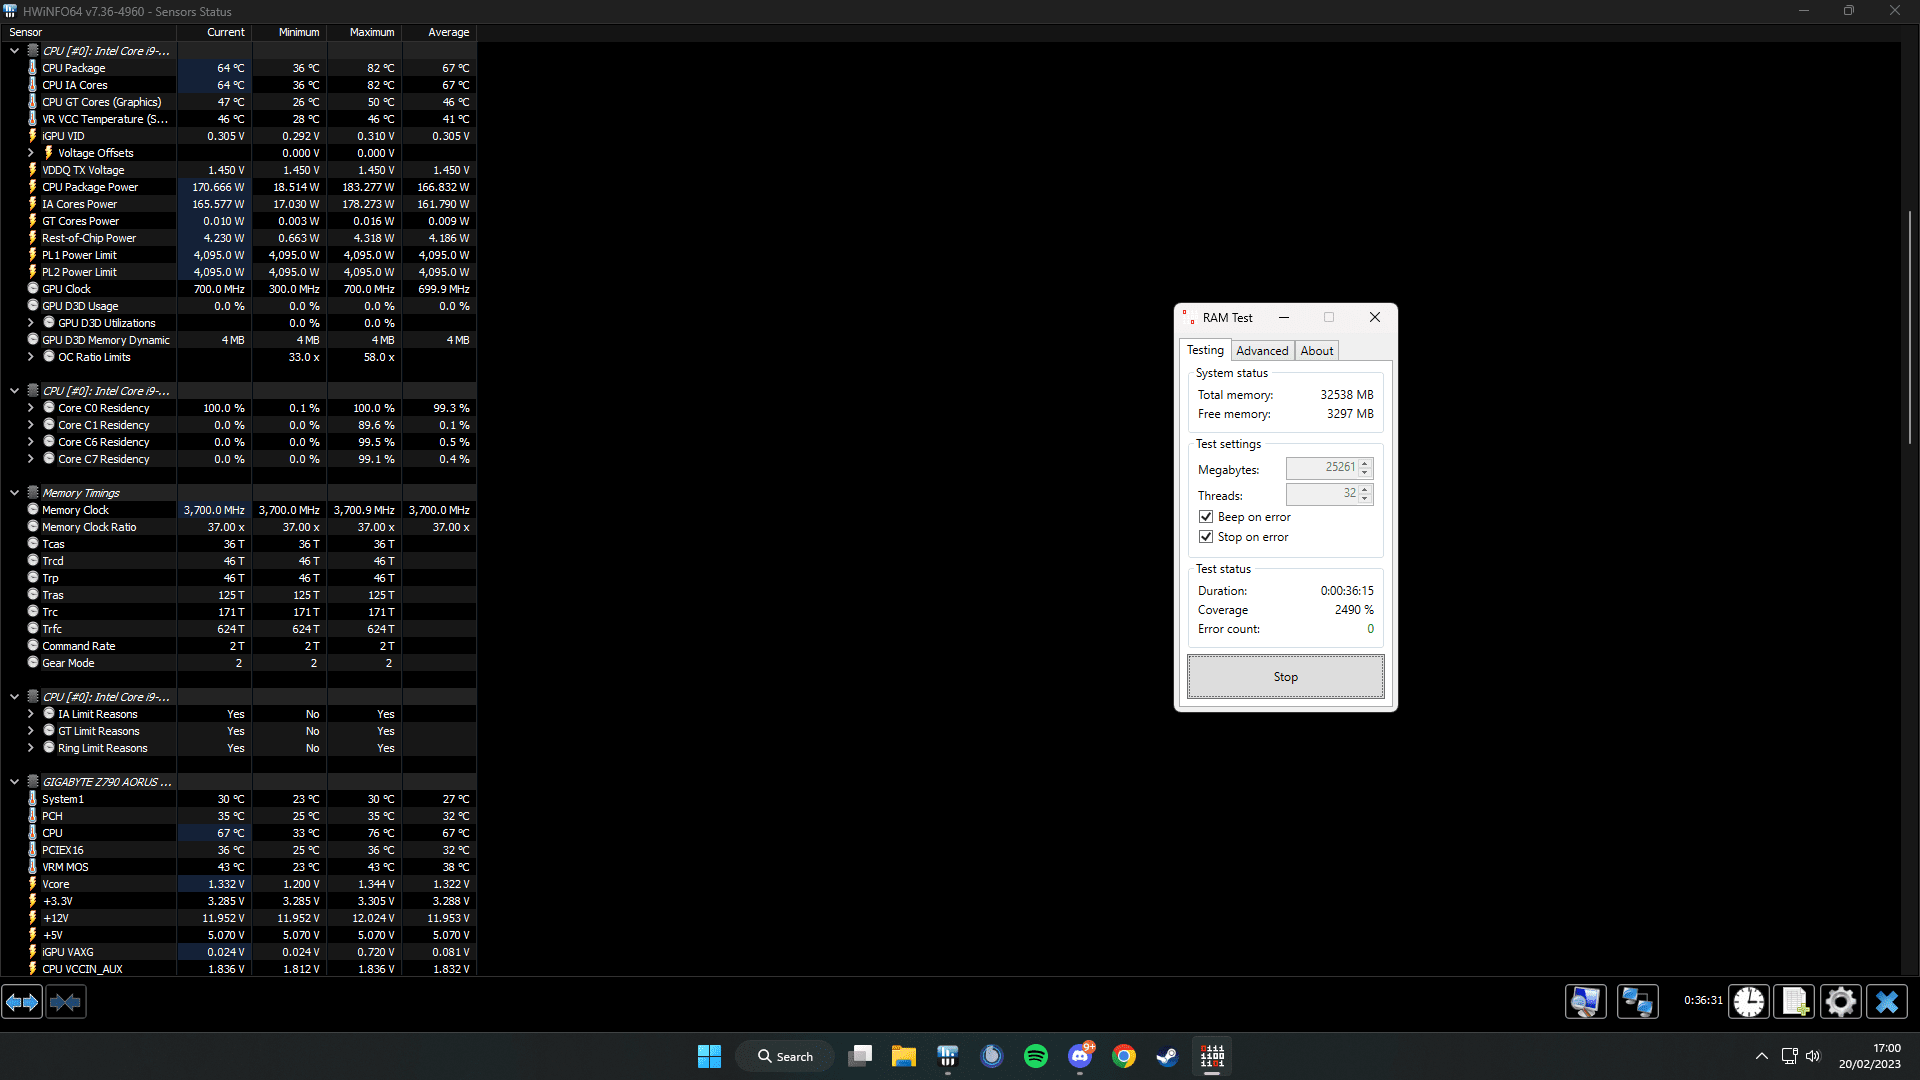Click the sensor list vertical scrollbar

coord(1910,327)
